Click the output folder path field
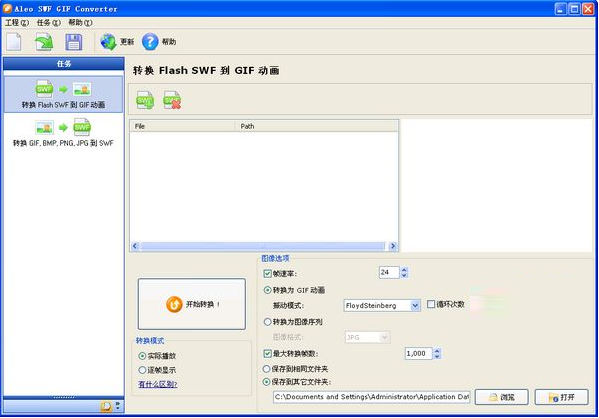599x418 pixels. (x=371, y=397)
